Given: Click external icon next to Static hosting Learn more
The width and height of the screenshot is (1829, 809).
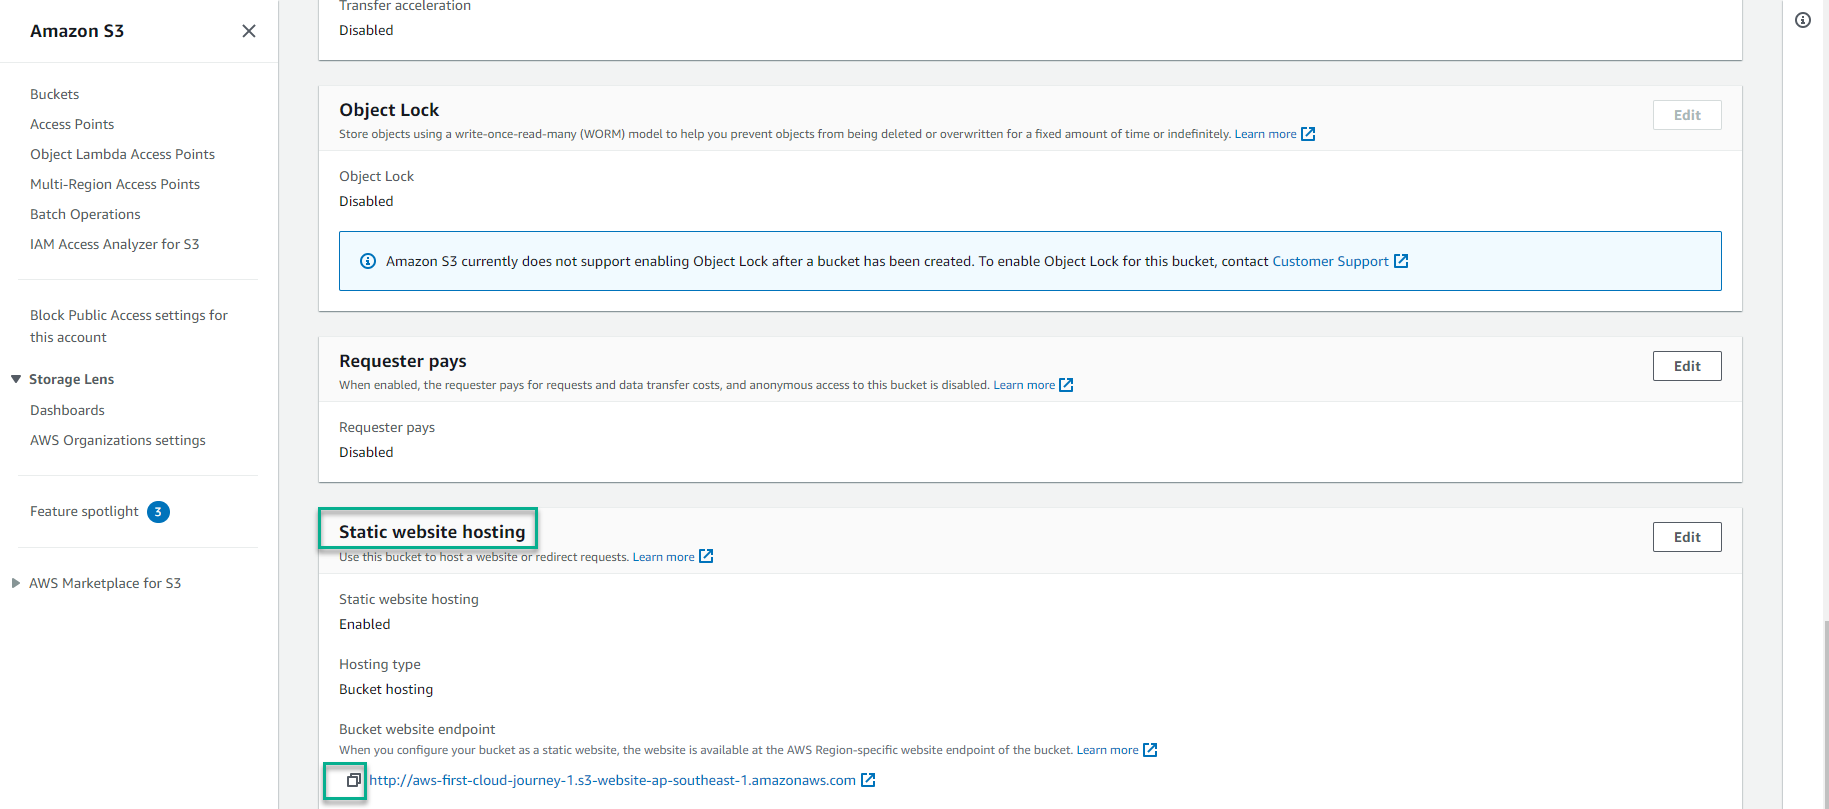Looking at the screenshot, I should (706, 556).
